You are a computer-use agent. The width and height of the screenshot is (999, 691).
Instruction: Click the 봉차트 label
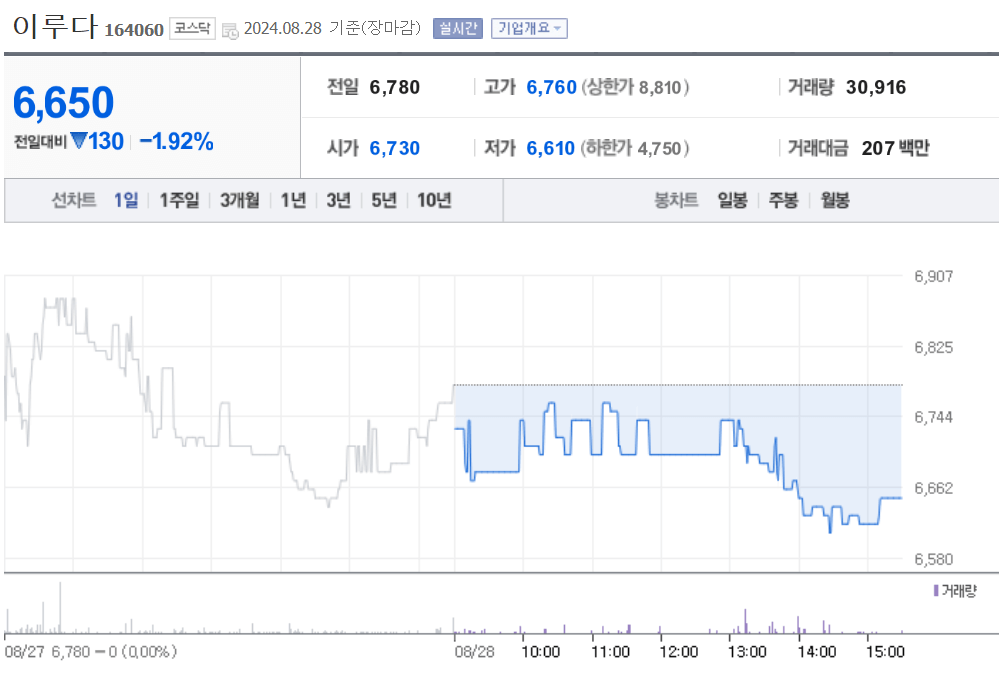[676, 201]
